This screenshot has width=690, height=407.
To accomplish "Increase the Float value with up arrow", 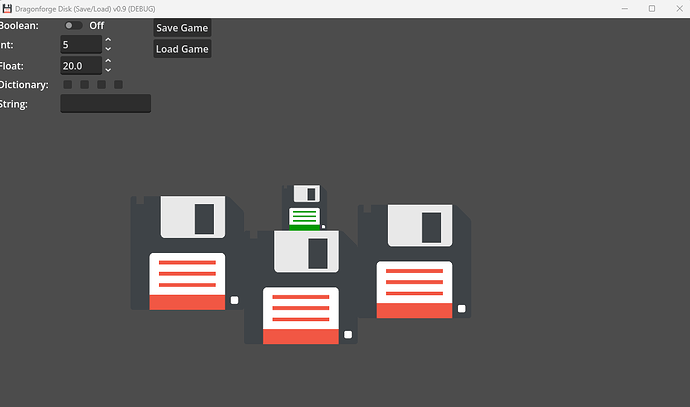I will click(108, 61).
